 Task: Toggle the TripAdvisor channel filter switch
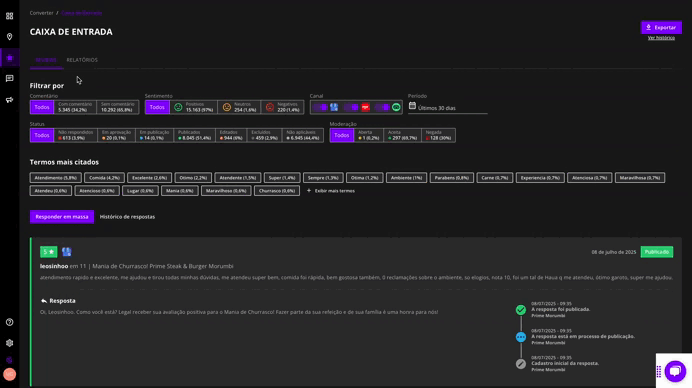tap(382, 107)
